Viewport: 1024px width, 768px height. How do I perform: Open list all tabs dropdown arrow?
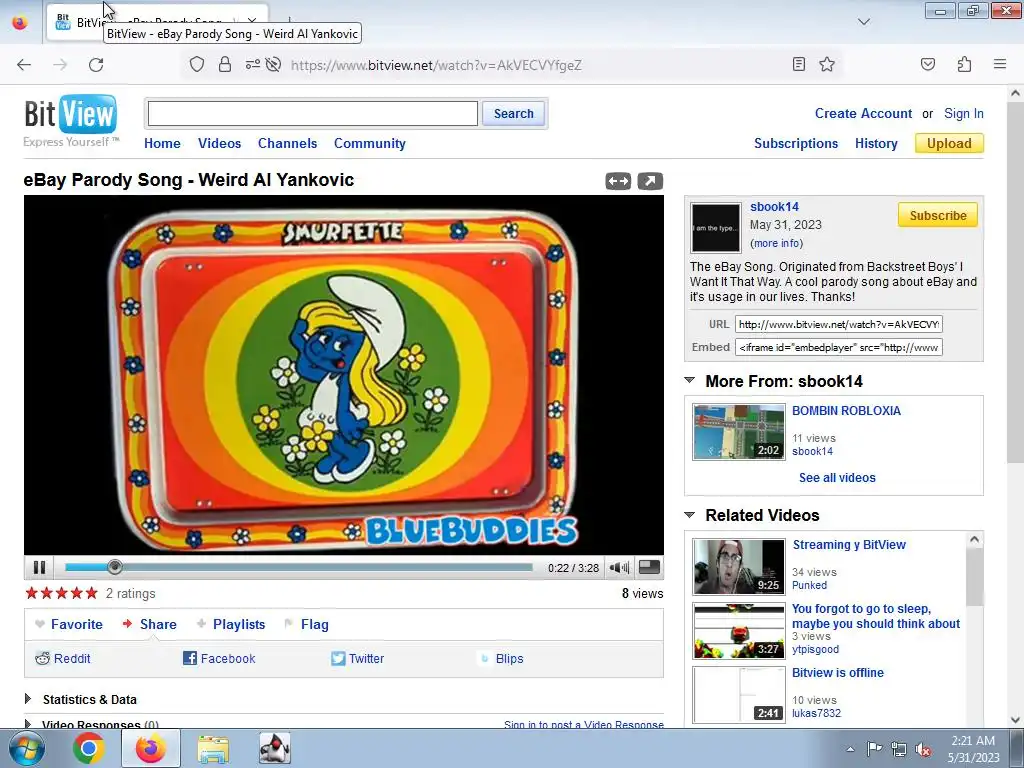(x=863, y=22)
